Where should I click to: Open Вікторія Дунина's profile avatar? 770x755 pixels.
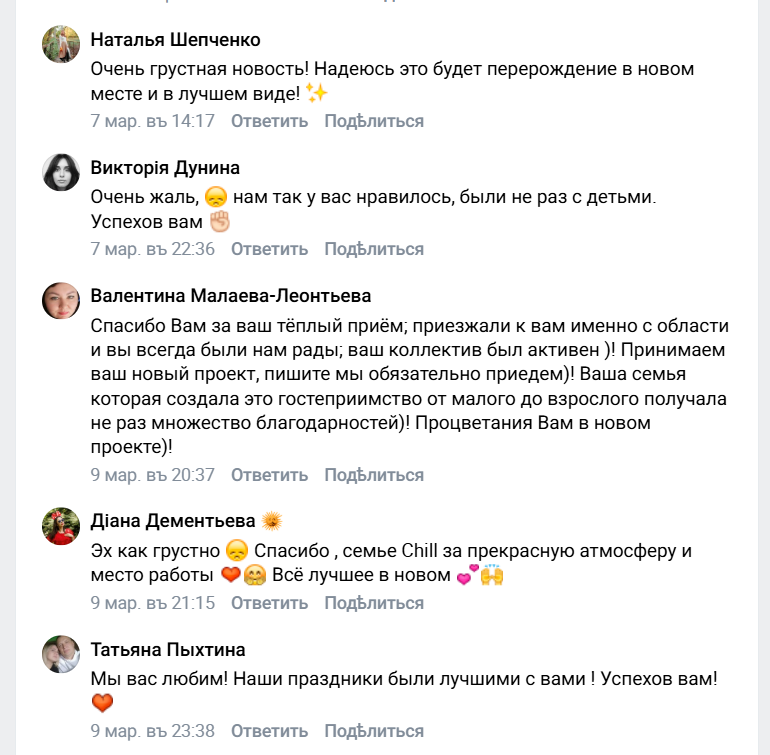(61, 172)
